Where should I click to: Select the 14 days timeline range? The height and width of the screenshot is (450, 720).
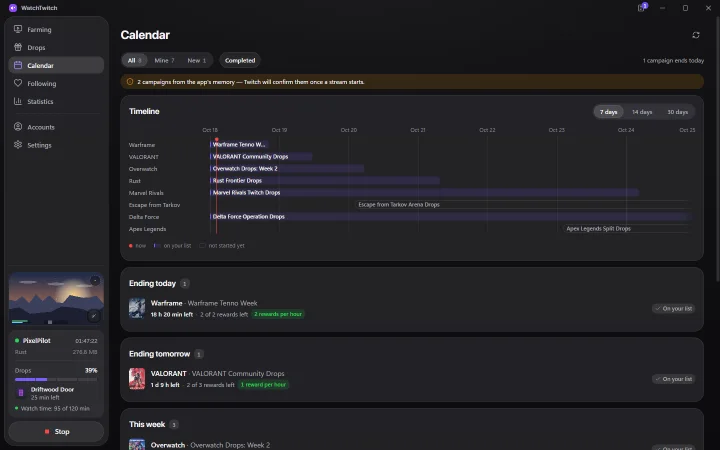(642, 112)
